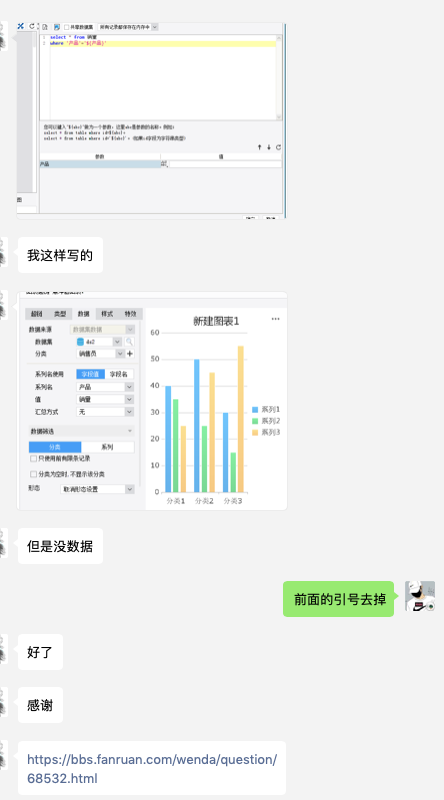The height and width of the screenshot is (800, 444).
Task: Check 只使用前几条记录 option
Action: (x=34, y=459)
